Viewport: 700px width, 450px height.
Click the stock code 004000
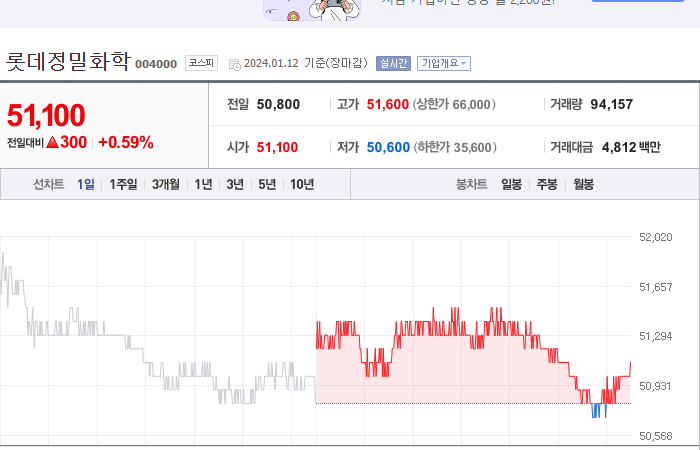156,64
